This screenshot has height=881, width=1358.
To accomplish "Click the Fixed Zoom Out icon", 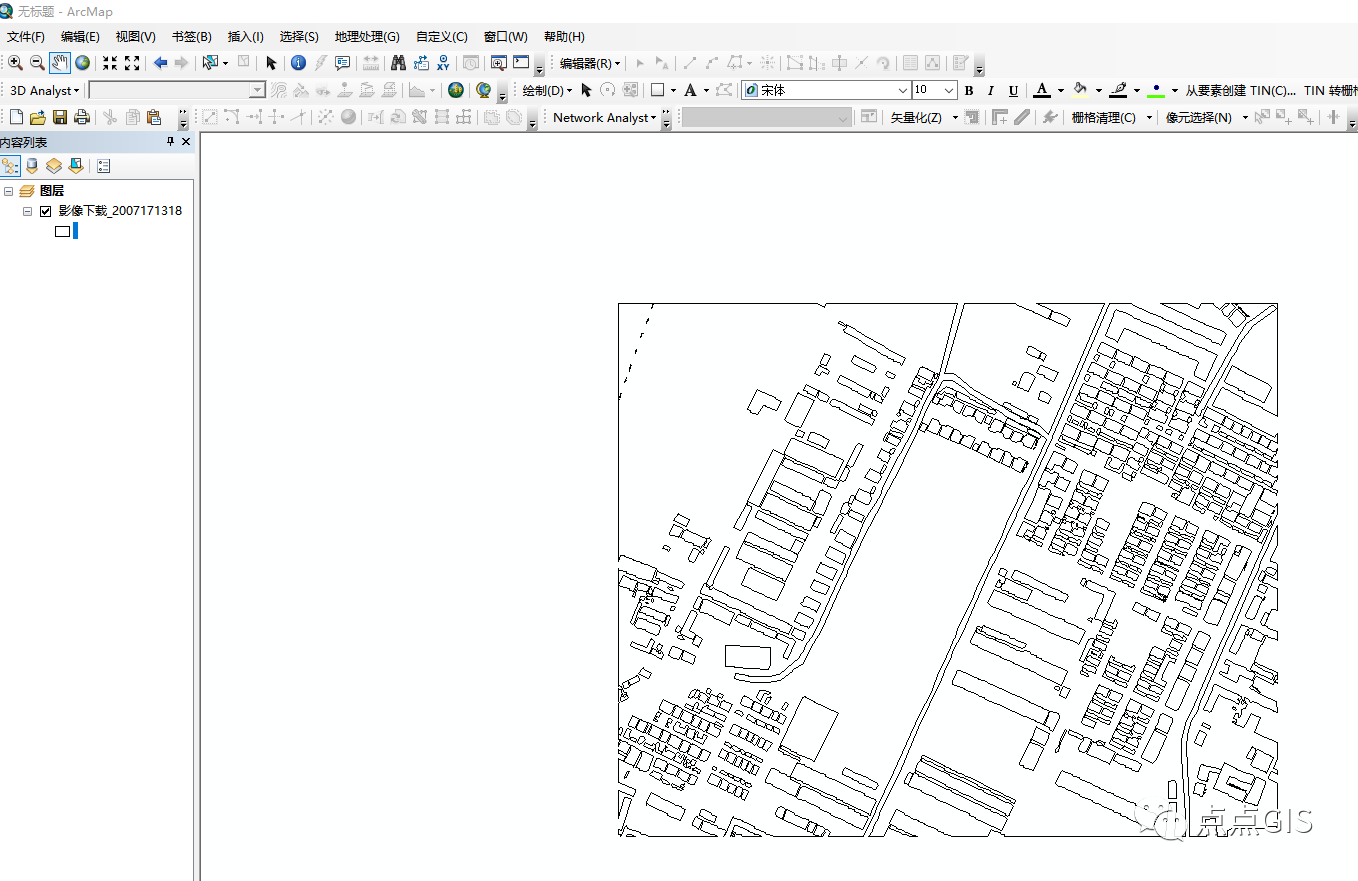I will [132, 63].
